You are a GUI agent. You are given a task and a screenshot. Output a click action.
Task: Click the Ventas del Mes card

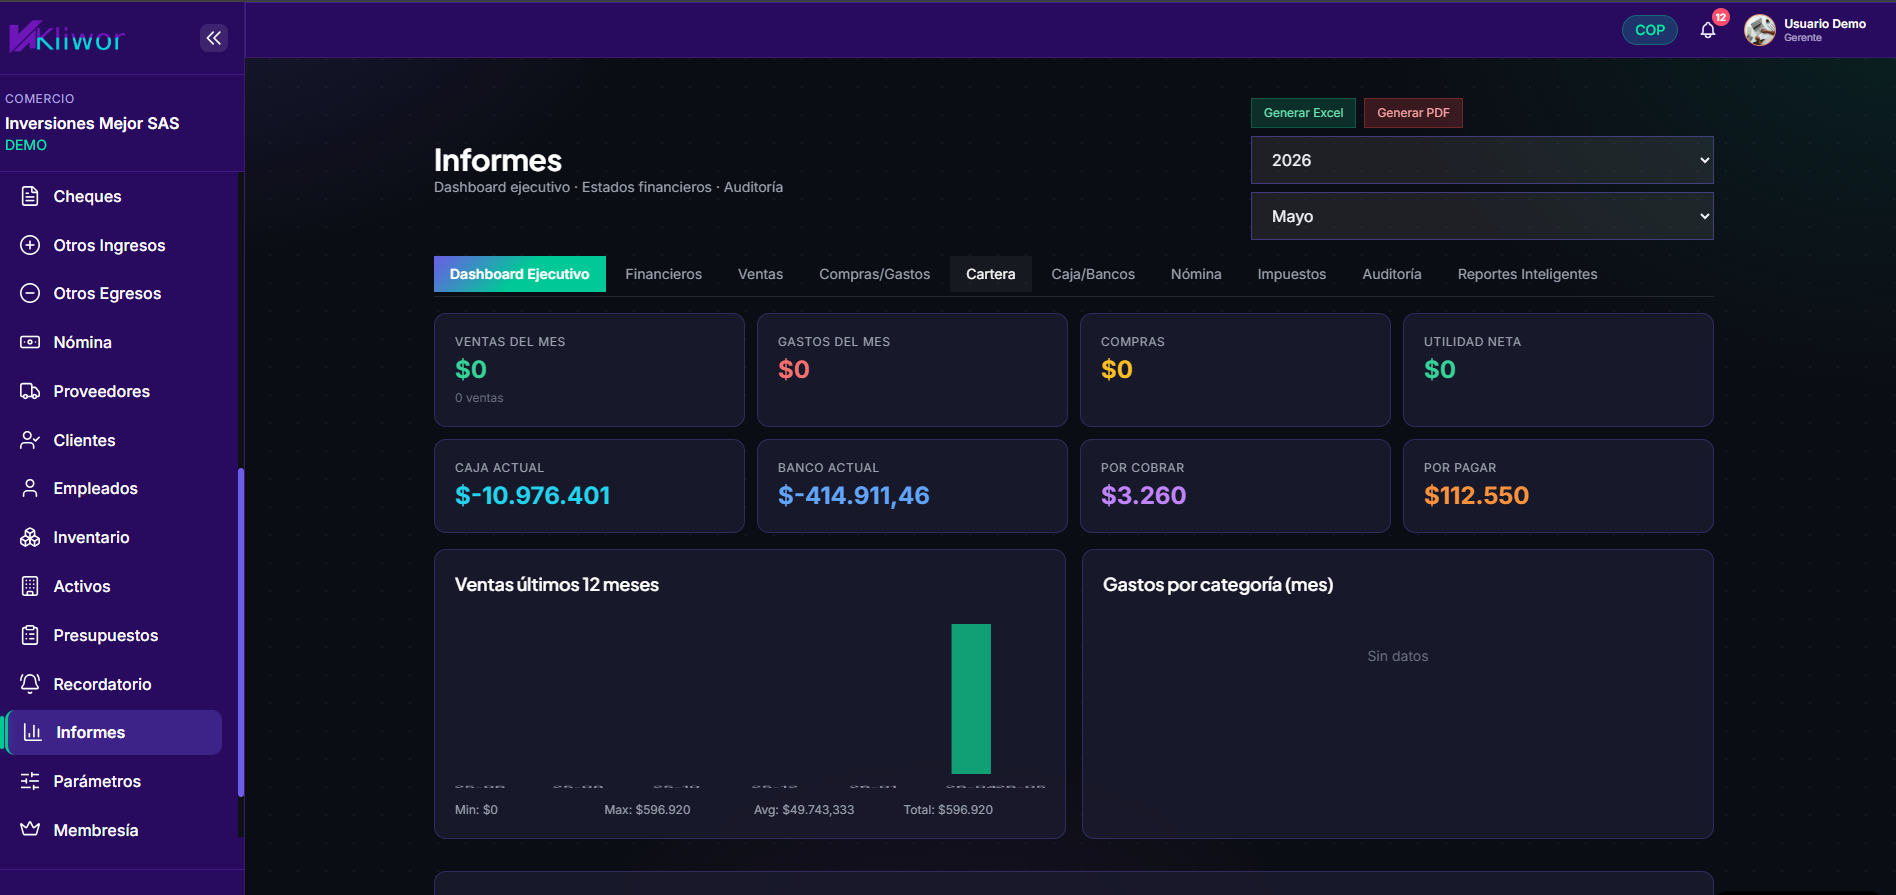[589, 370]
